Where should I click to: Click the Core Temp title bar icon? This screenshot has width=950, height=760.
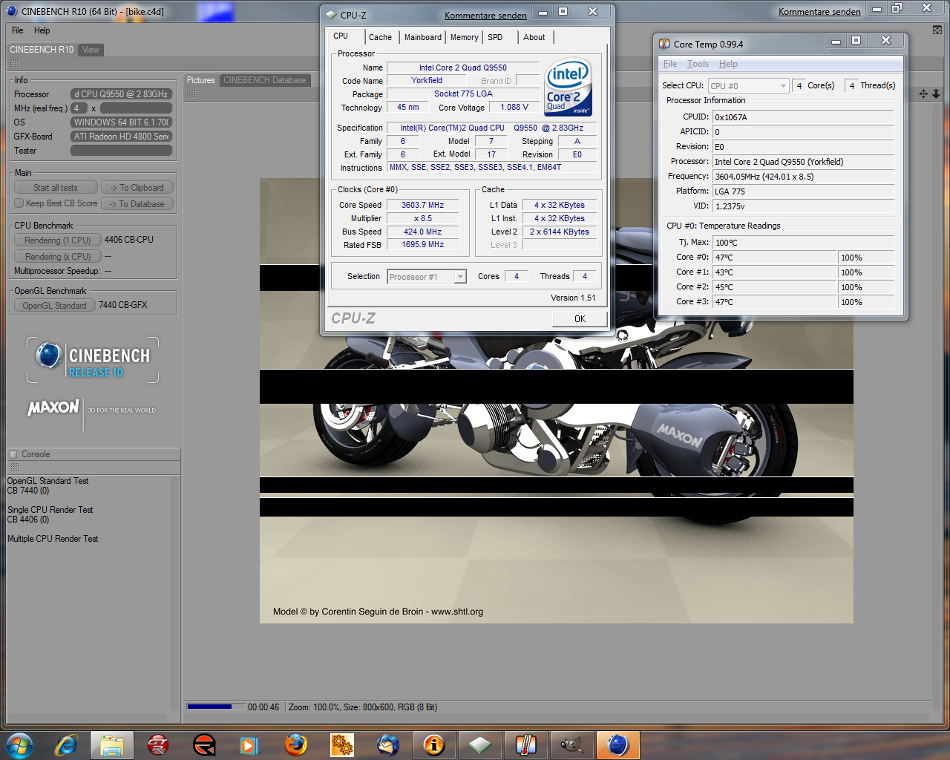click(x=665, y=44)
